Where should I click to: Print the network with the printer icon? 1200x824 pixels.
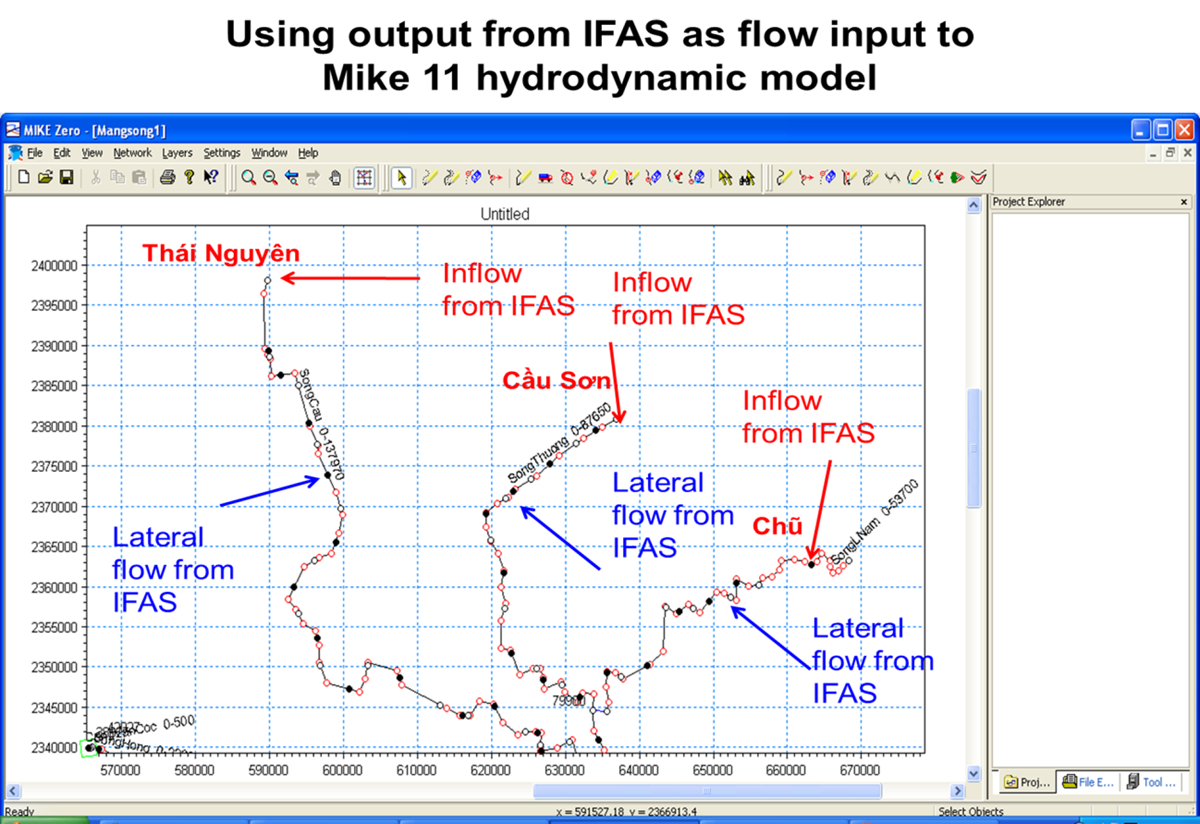click(x=168, y=177)
